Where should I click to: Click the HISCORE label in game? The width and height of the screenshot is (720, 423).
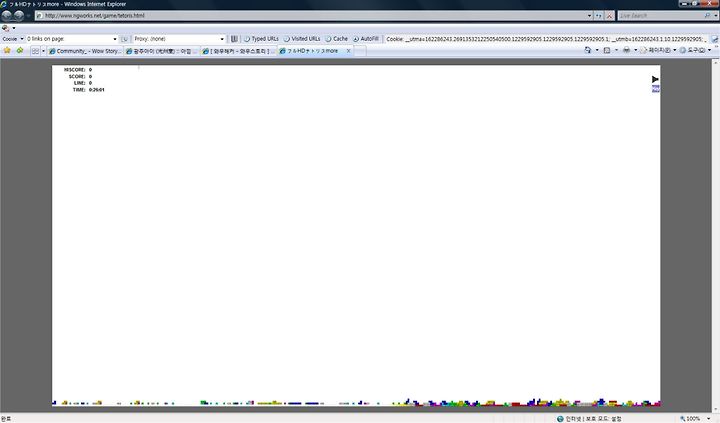[74, 70]
